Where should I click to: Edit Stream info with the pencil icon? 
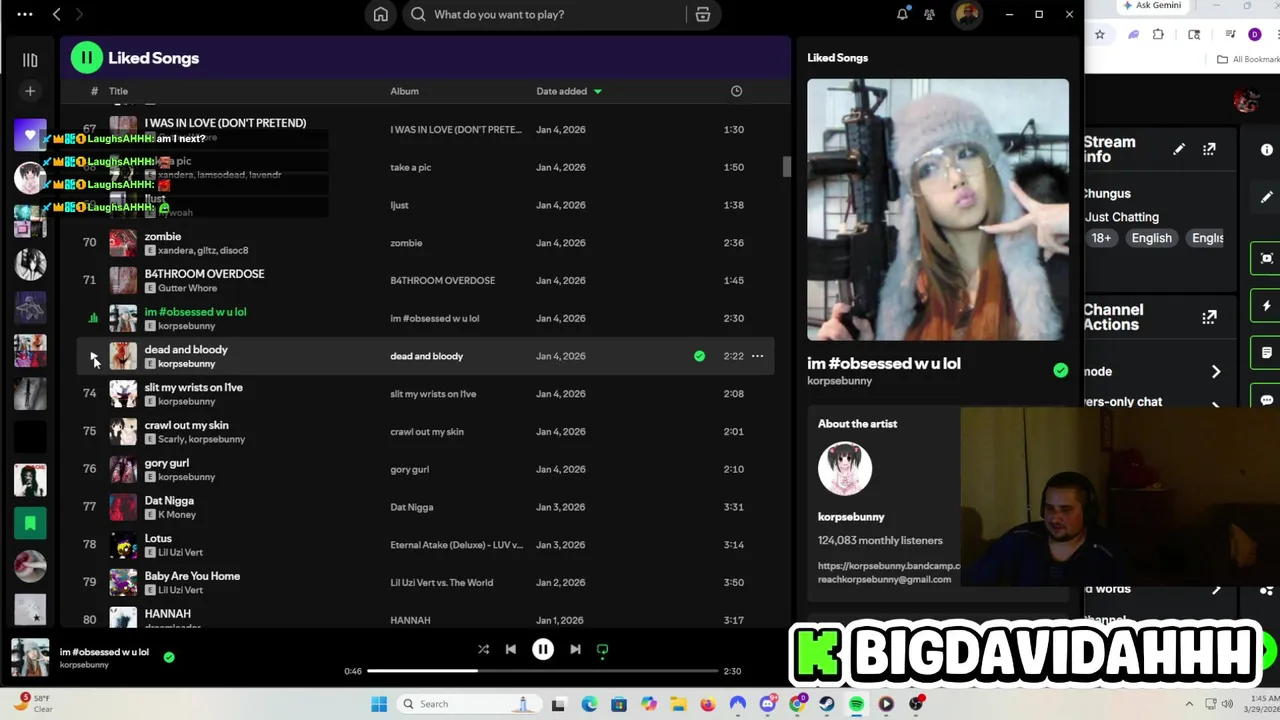pyautogui.click(x=1179, y=149)
